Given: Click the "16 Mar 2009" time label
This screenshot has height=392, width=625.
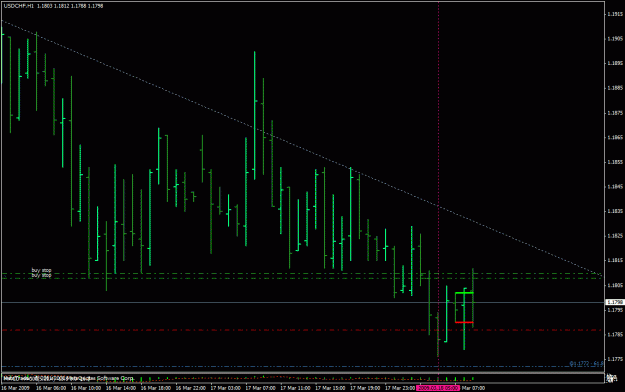Looking at the screenshot, I should pyautogui.click(x=15, y=388).
